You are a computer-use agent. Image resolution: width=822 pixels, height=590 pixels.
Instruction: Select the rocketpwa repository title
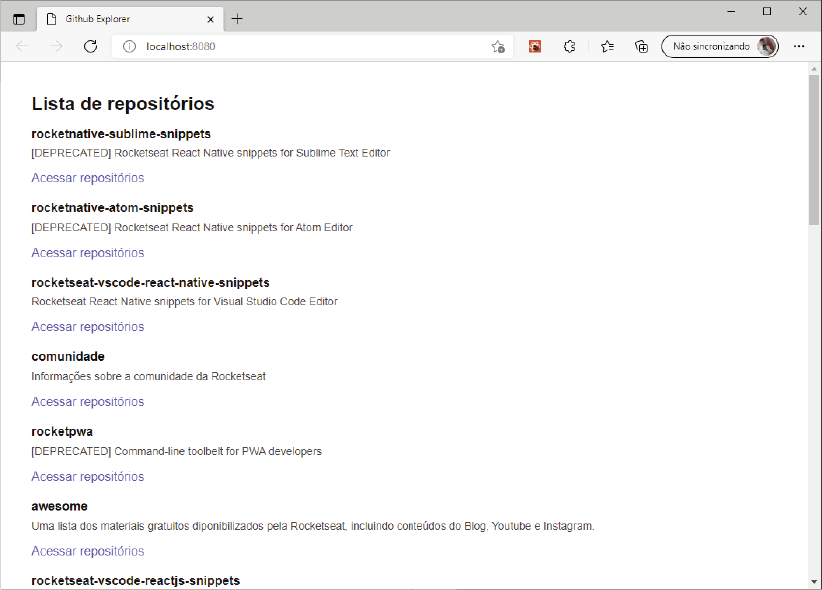tap(62, 432)
